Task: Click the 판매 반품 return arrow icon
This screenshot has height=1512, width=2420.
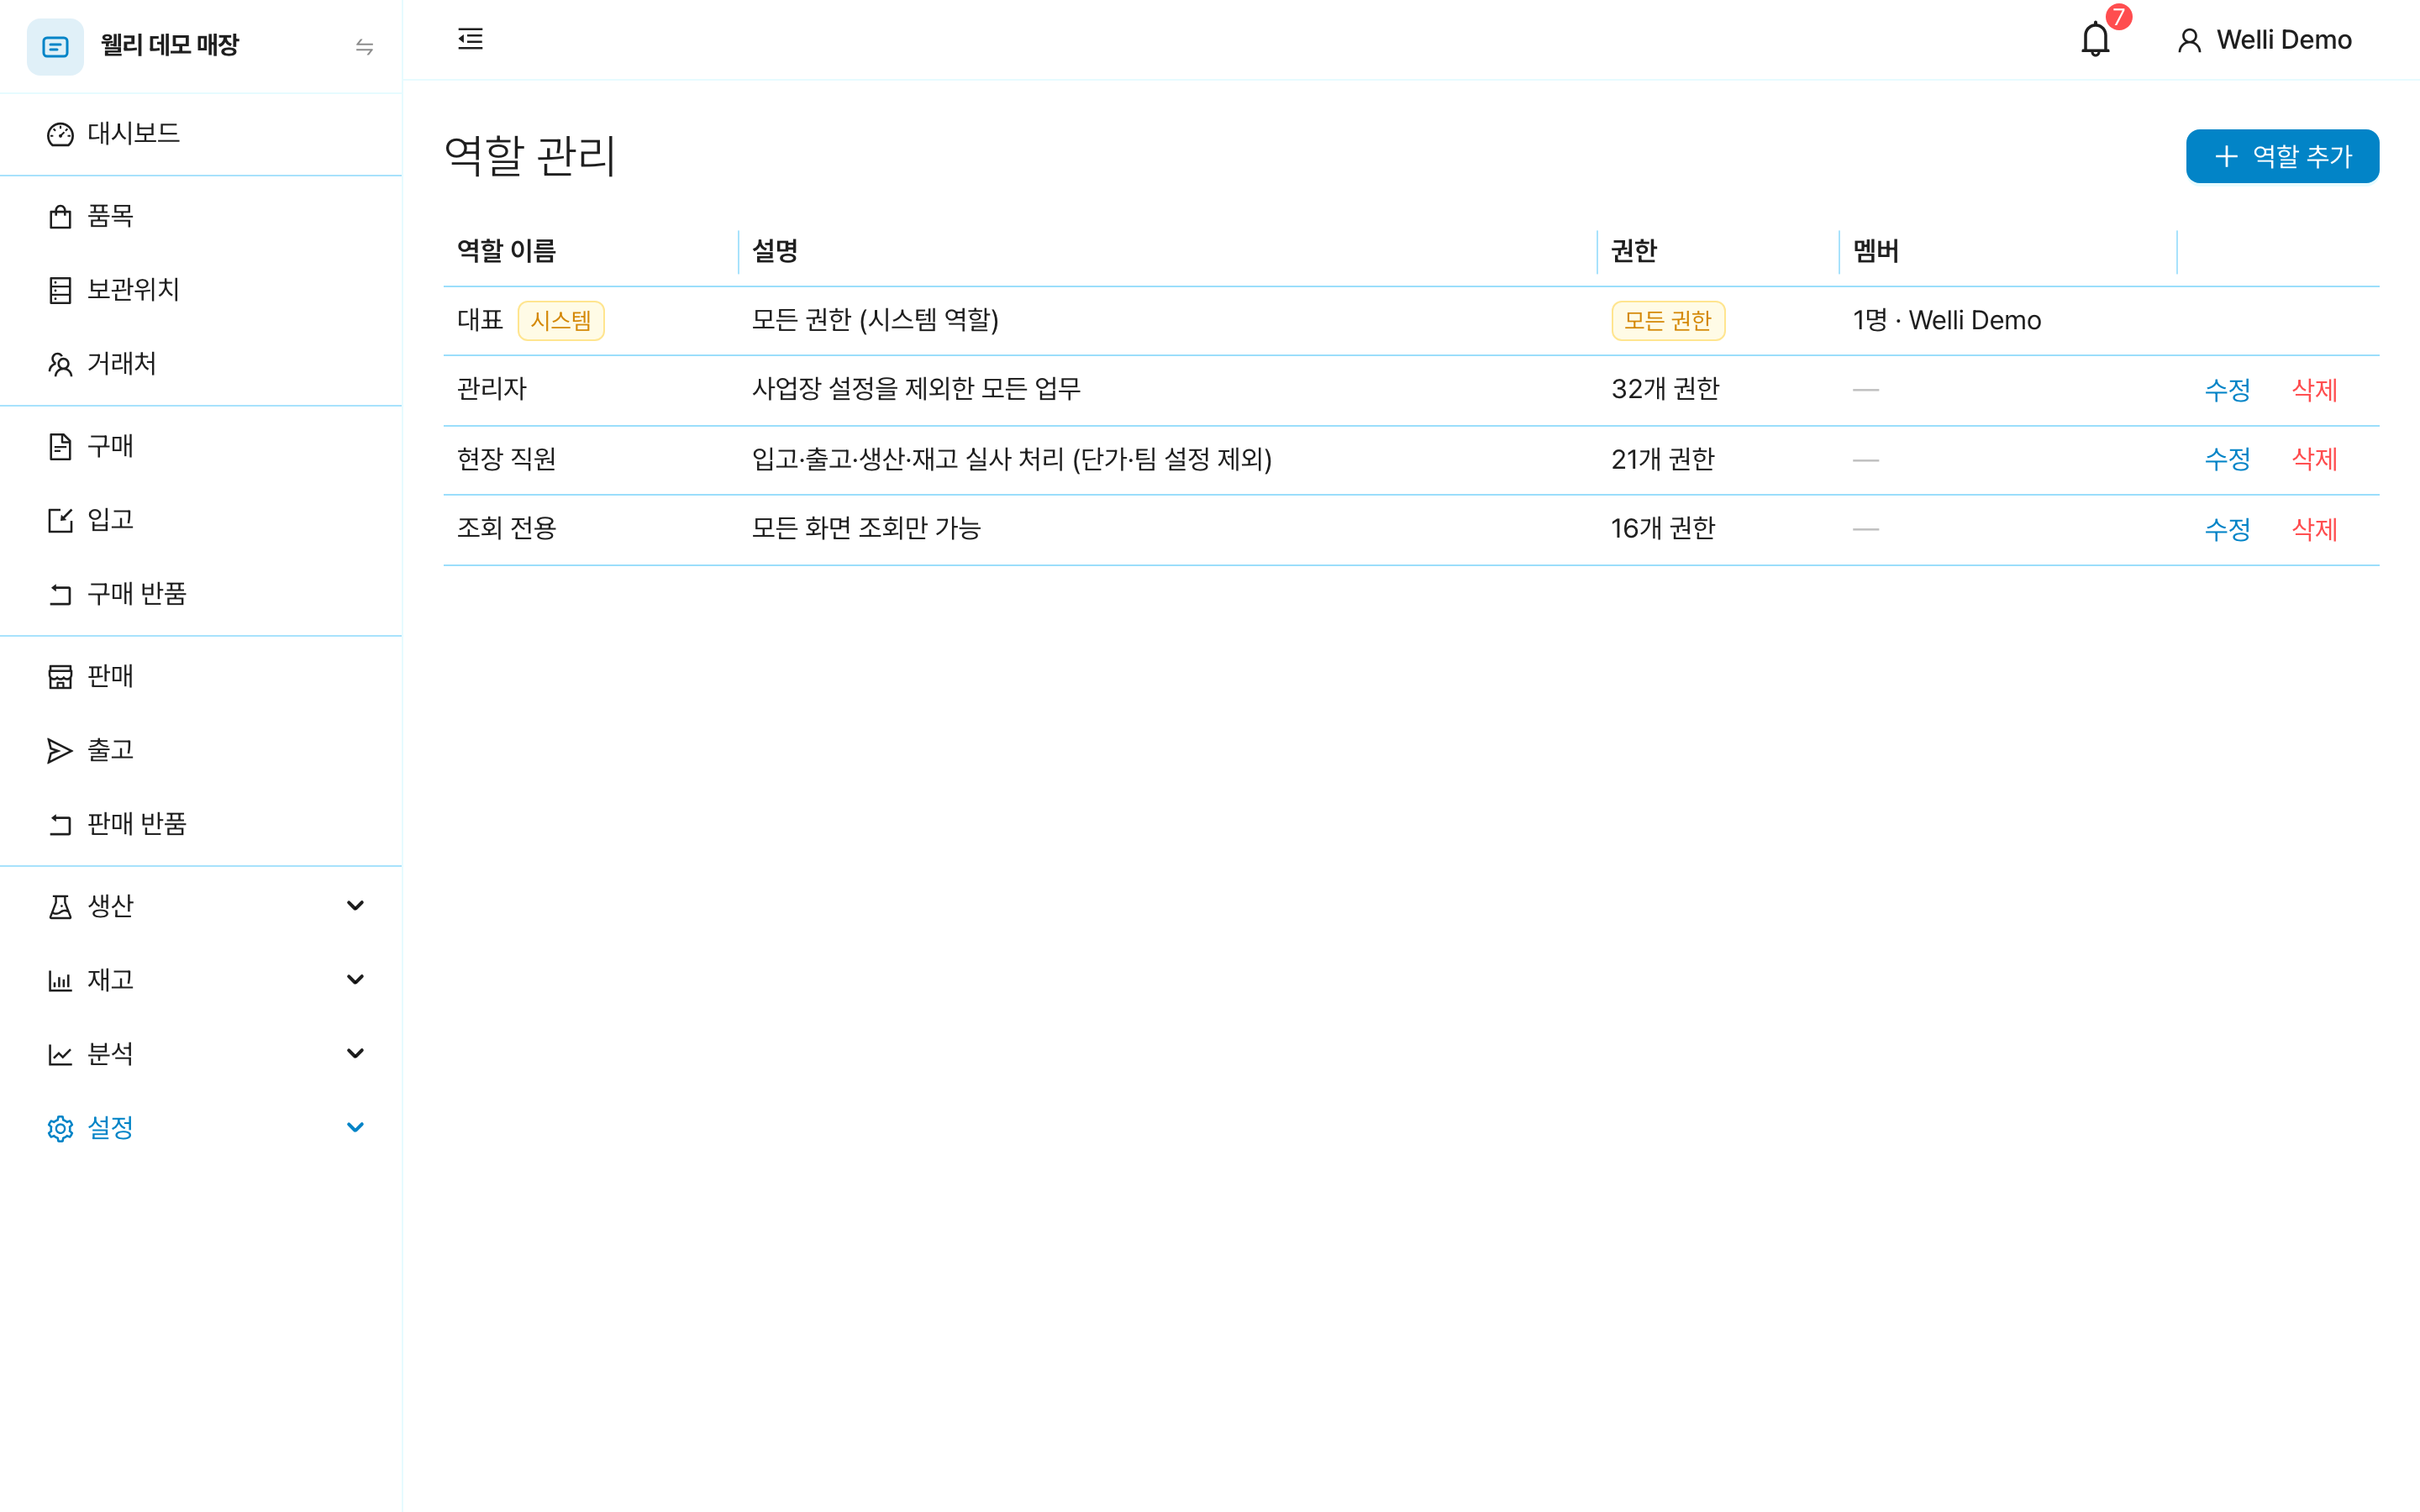Action: pos(60,824)
